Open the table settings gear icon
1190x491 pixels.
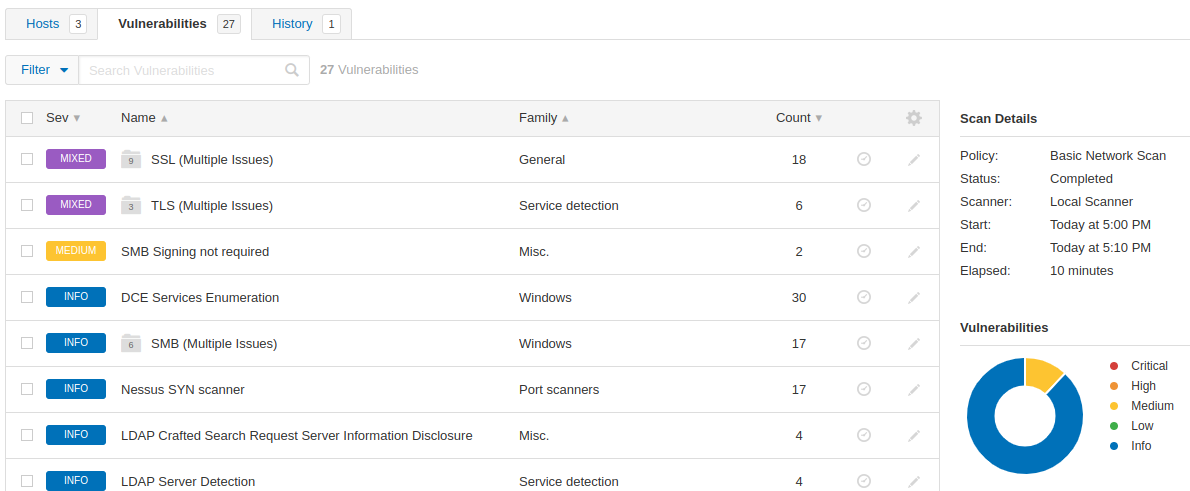coord(914,118)
